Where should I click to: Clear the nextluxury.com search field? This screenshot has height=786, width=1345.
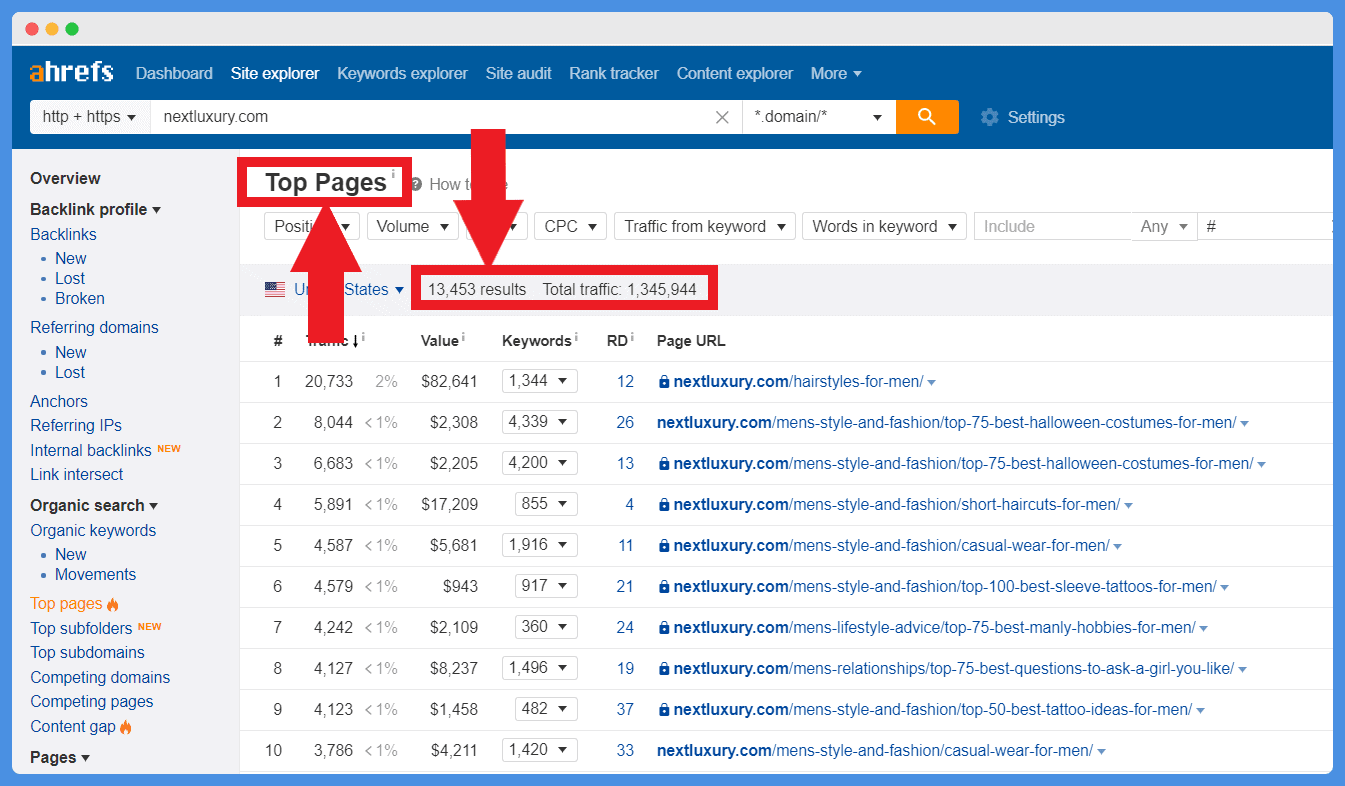722,117
